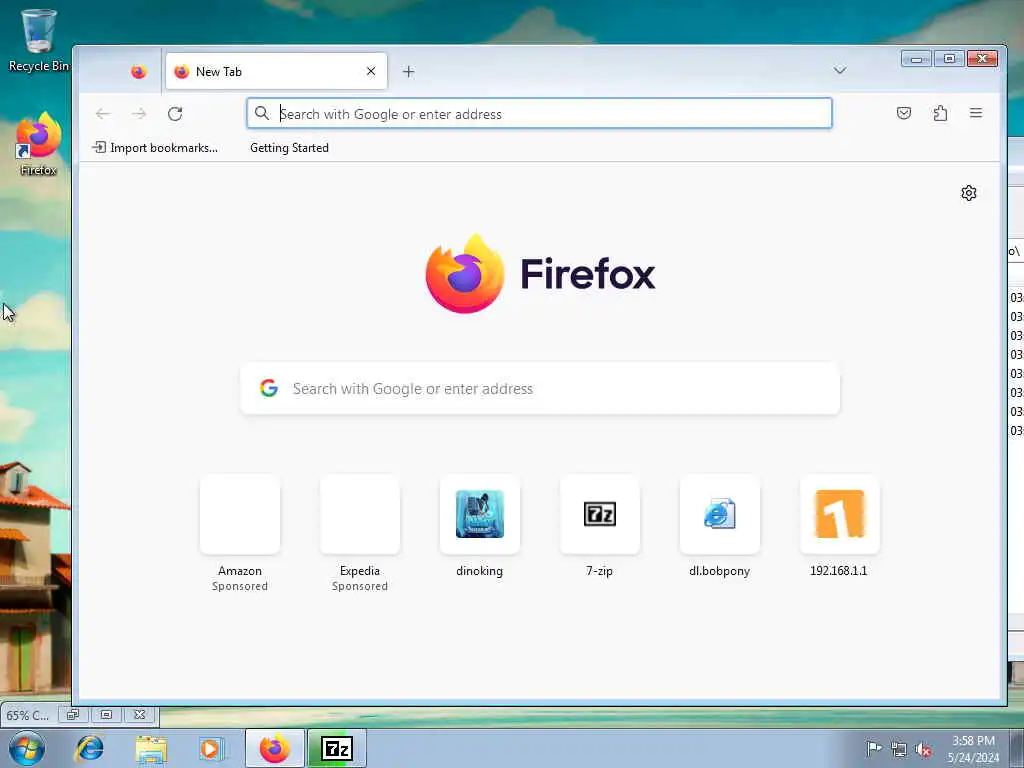The height and width of the screenshot is (768, 1024).
Task: Open network icon in system tray
Action: click(899, 749)
